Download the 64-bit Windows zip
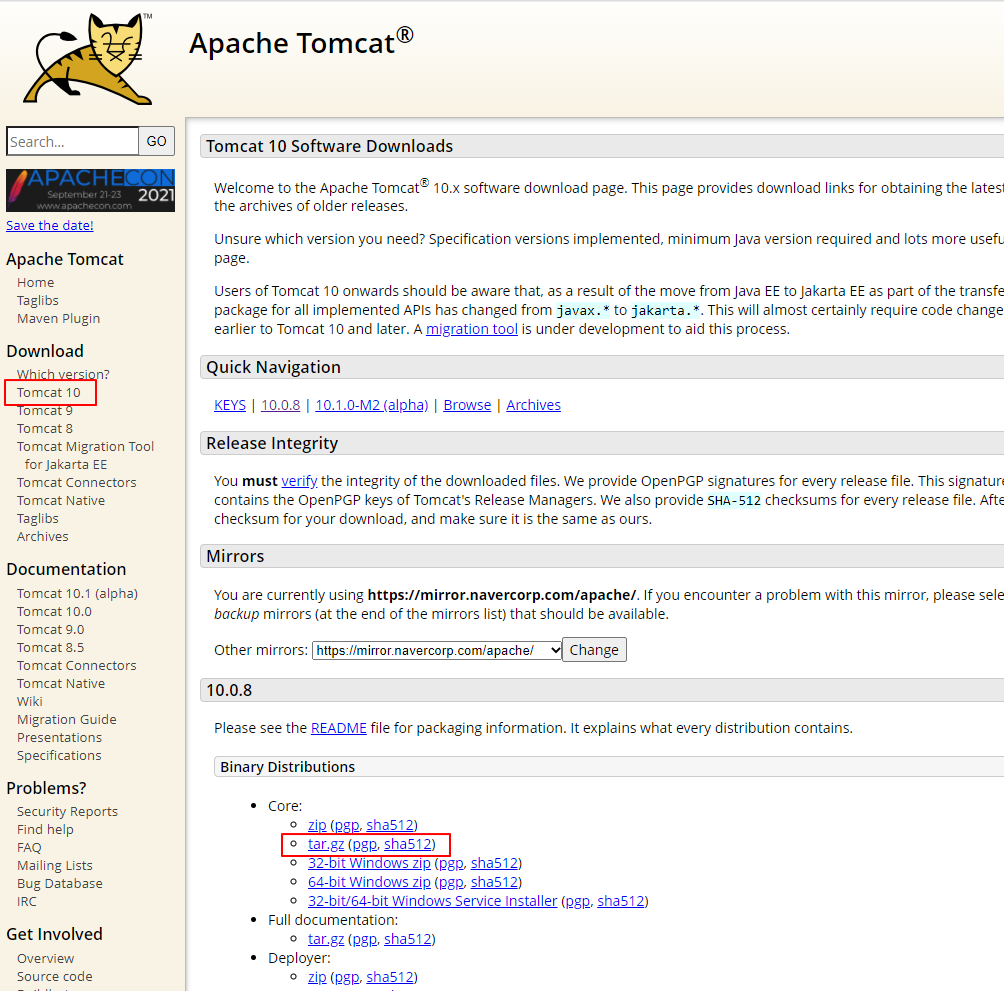Viewport: 1004px width, 991px height. [369, 882]
